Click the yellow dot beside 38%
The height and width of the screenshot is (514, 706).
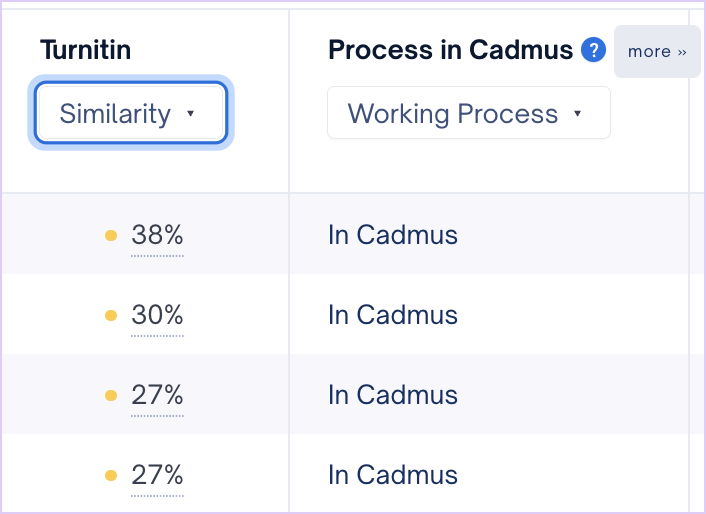111,235
